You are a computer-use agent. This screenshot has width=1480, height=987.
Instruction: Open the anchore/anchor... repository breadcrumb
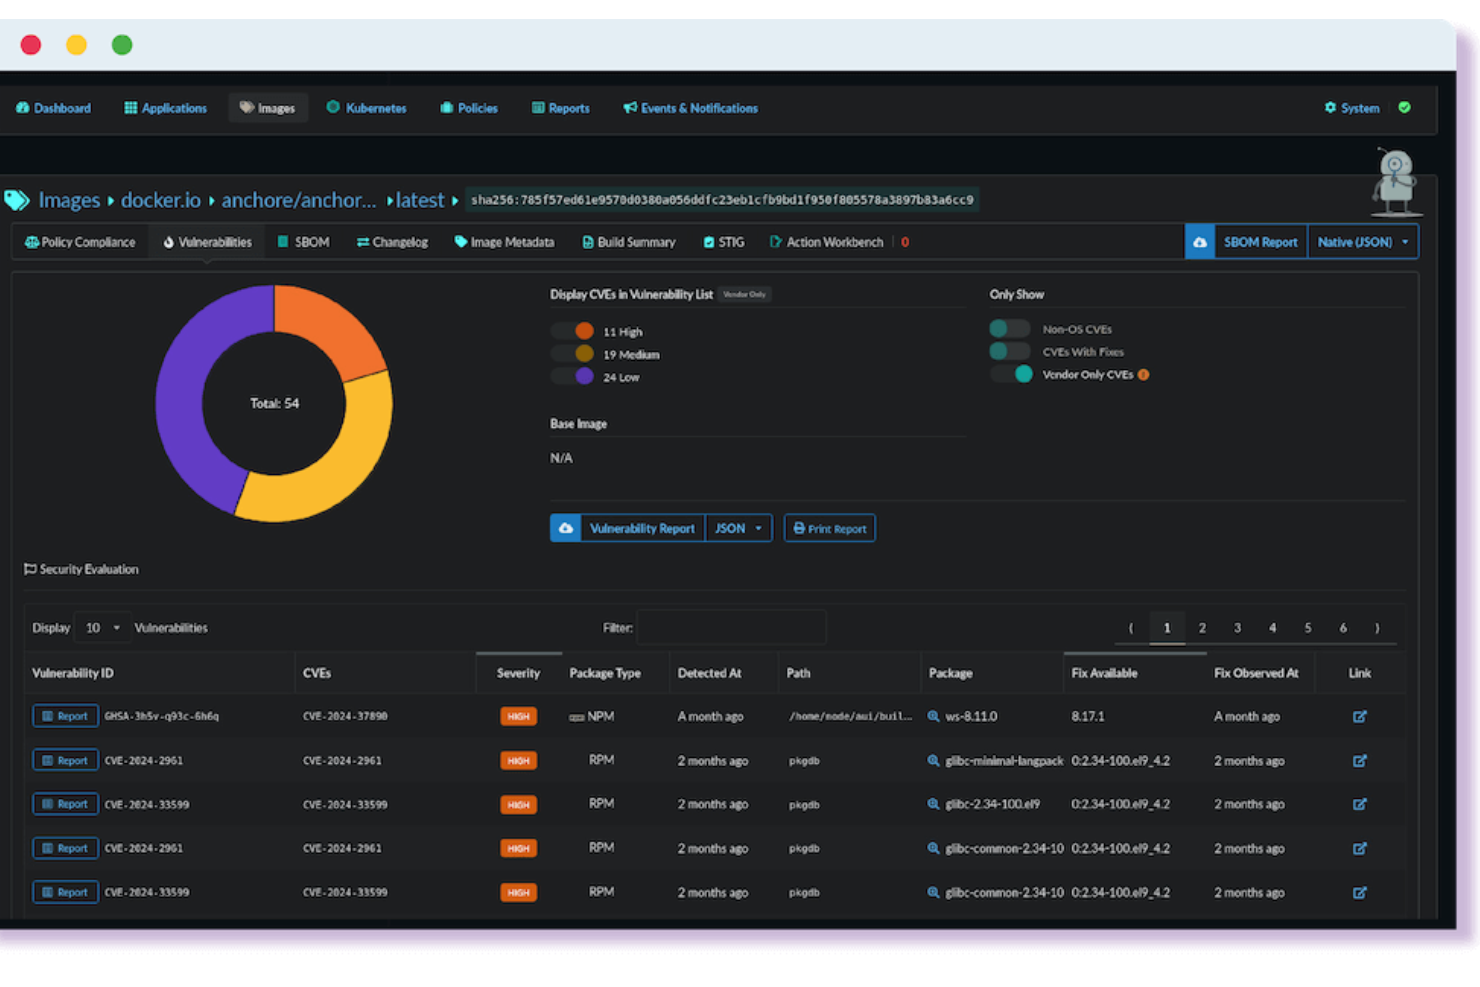299,200
